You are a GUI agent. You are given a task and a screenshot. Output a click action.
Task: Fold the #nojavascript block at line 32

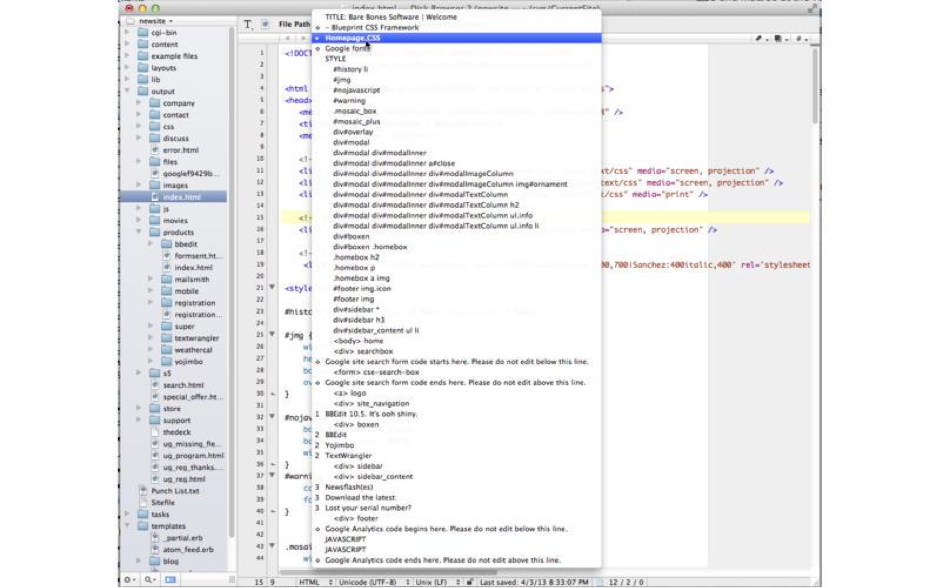[x=272, y=416]
